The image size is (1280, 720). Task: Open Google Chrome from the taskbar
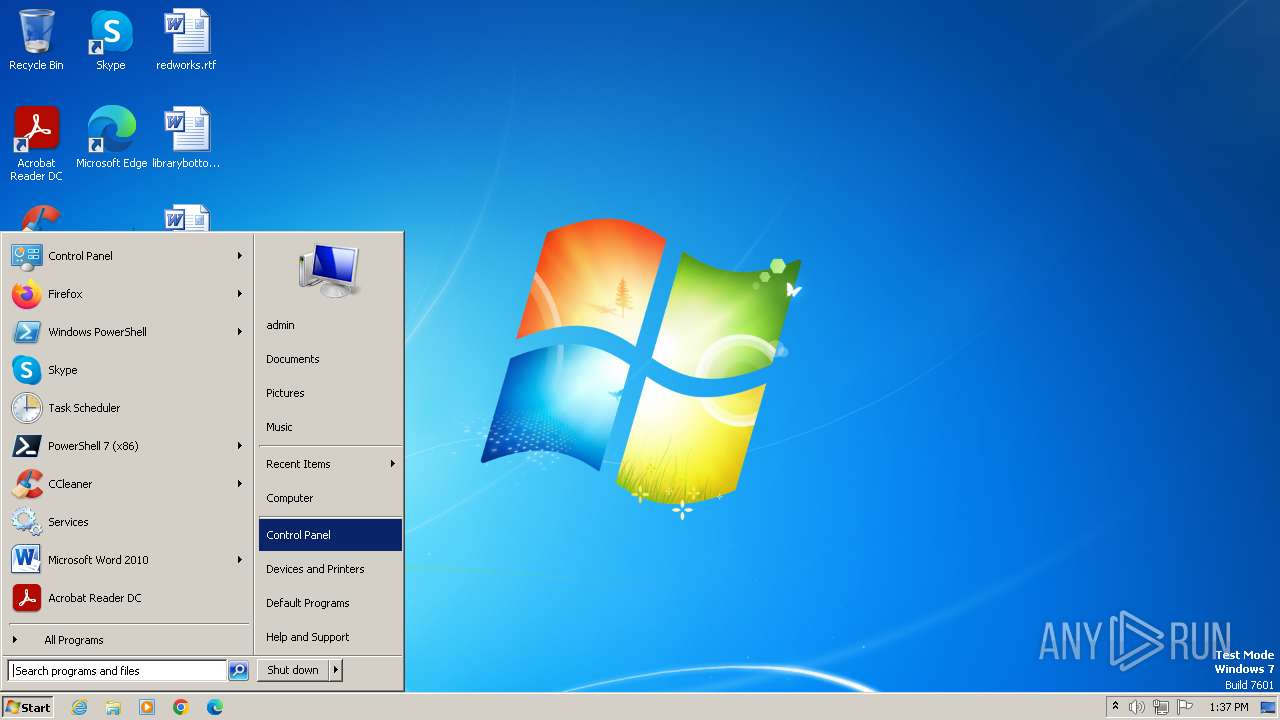pyautogui.click(x=181, y=707)
